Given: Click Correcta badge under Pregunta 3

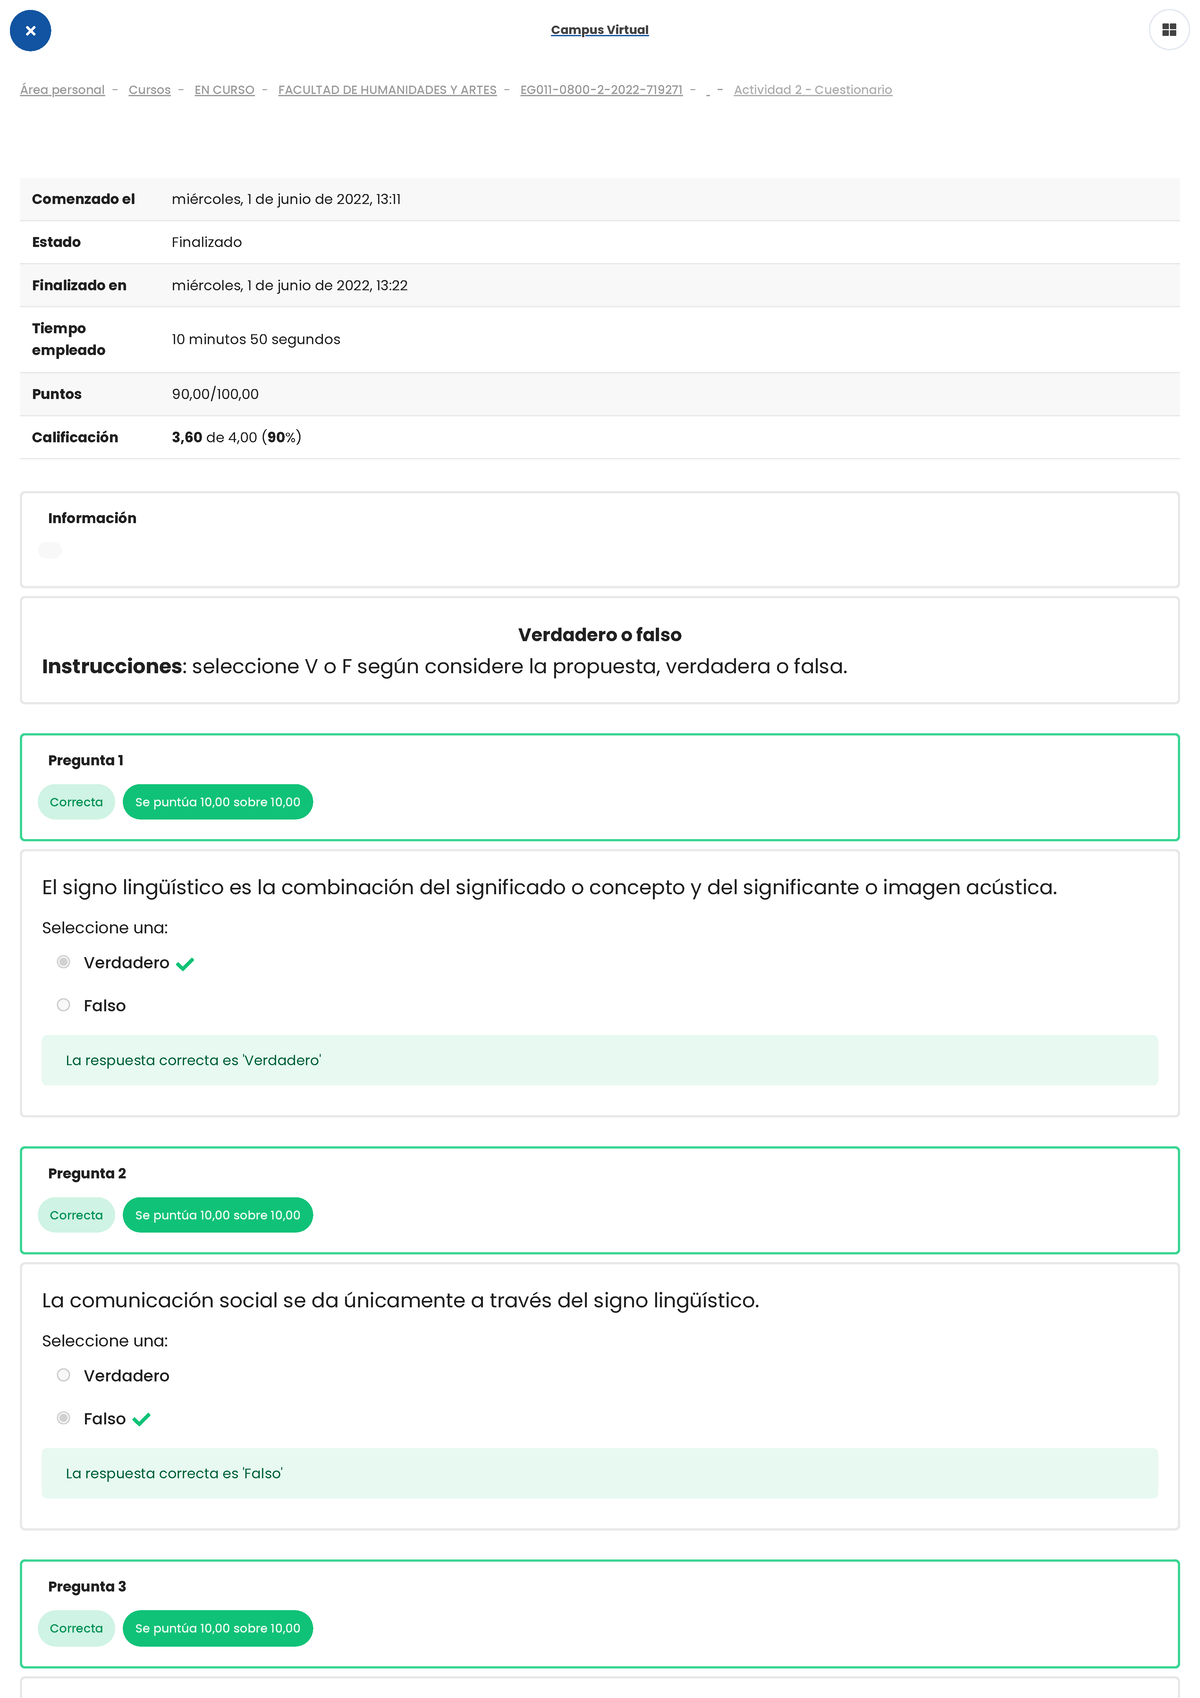Looking at the screenshot, I should [x=76, y=1628].
